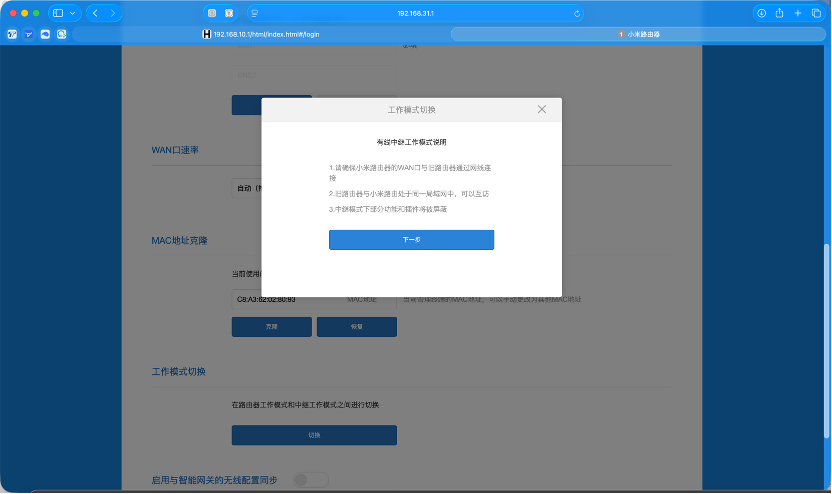Click the MAC clone 克隆 button
This screenshot has height=494, width=832.
coord(272,327)
